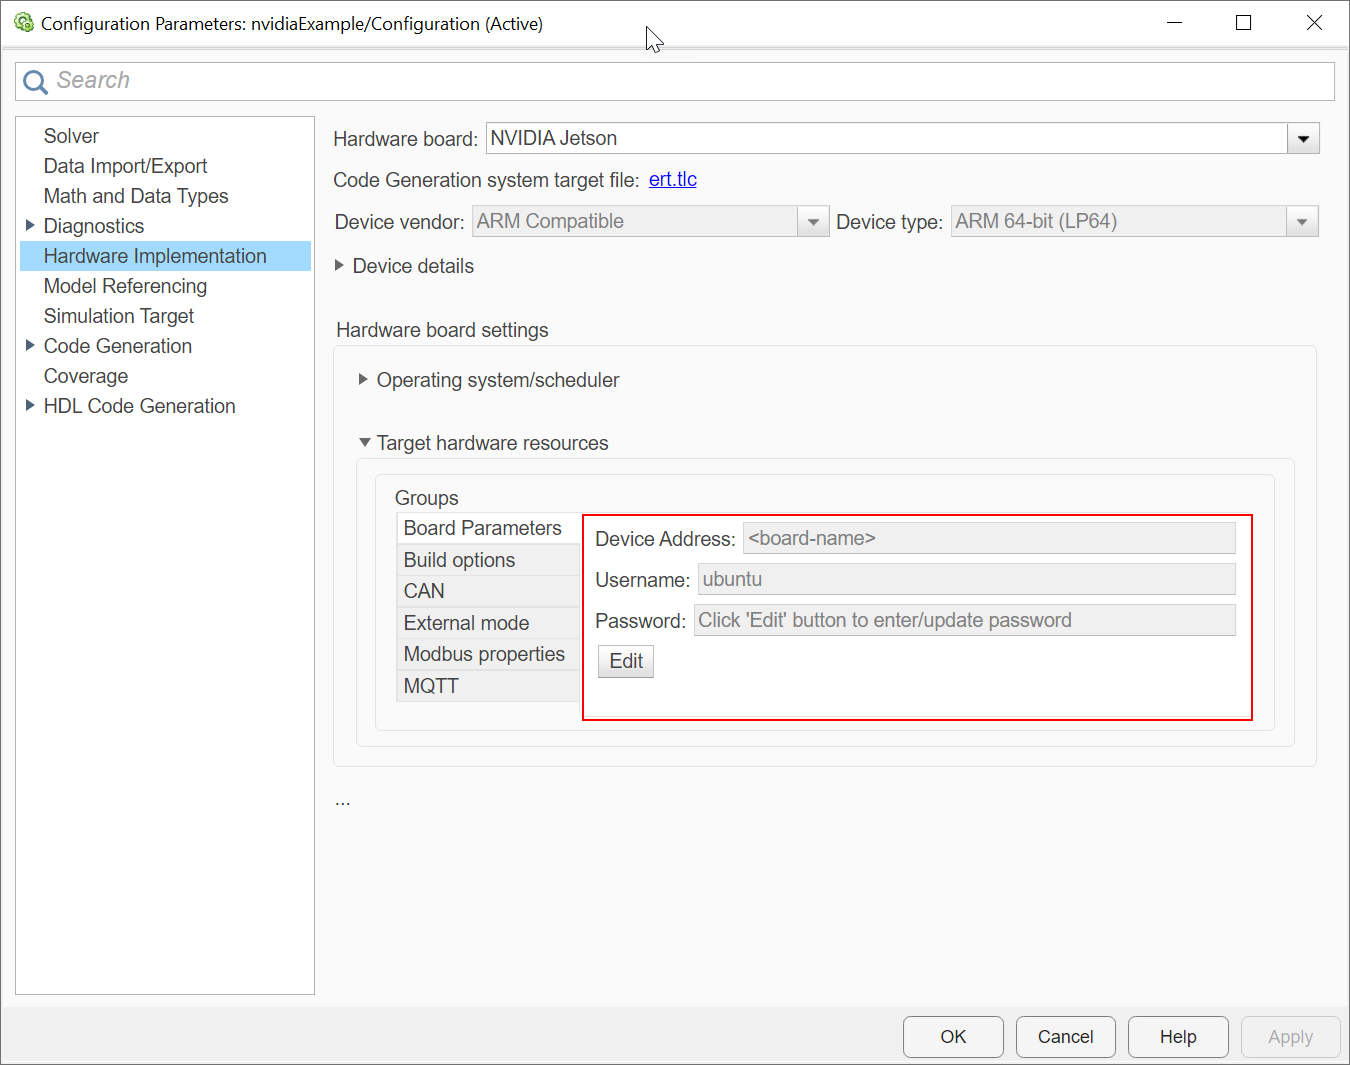Viewport: 1350px width, 1065px height.
Task: Click the Edit password button
Action: click(625, 661)
